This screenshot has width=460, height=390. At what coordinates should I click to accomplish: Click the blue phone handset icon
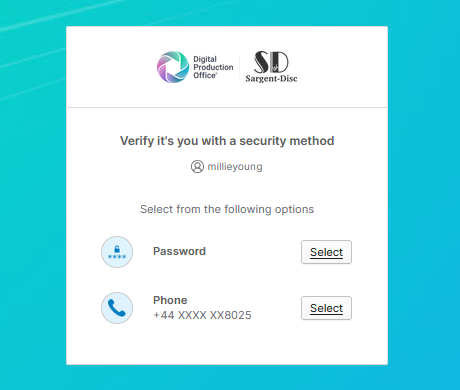[117, 308]
